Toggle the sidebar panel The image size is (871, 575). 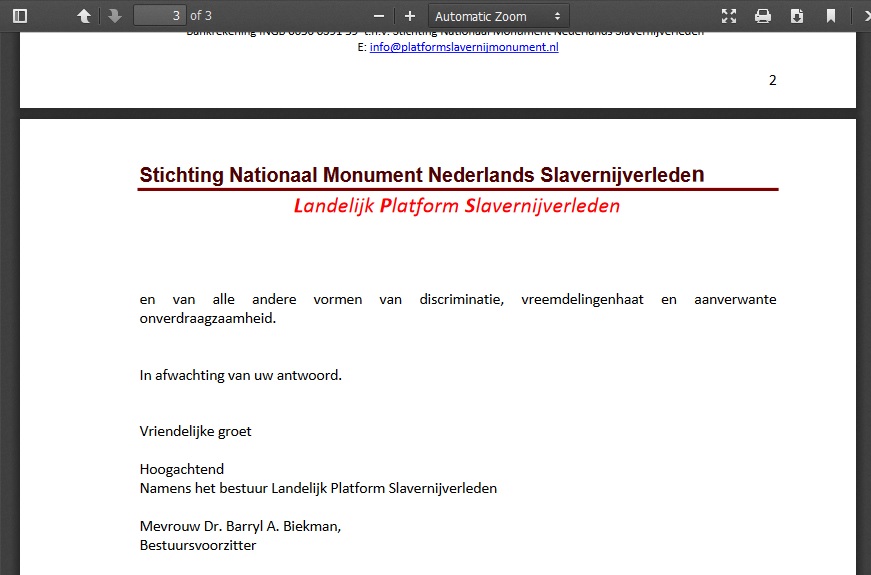(19, 16)
